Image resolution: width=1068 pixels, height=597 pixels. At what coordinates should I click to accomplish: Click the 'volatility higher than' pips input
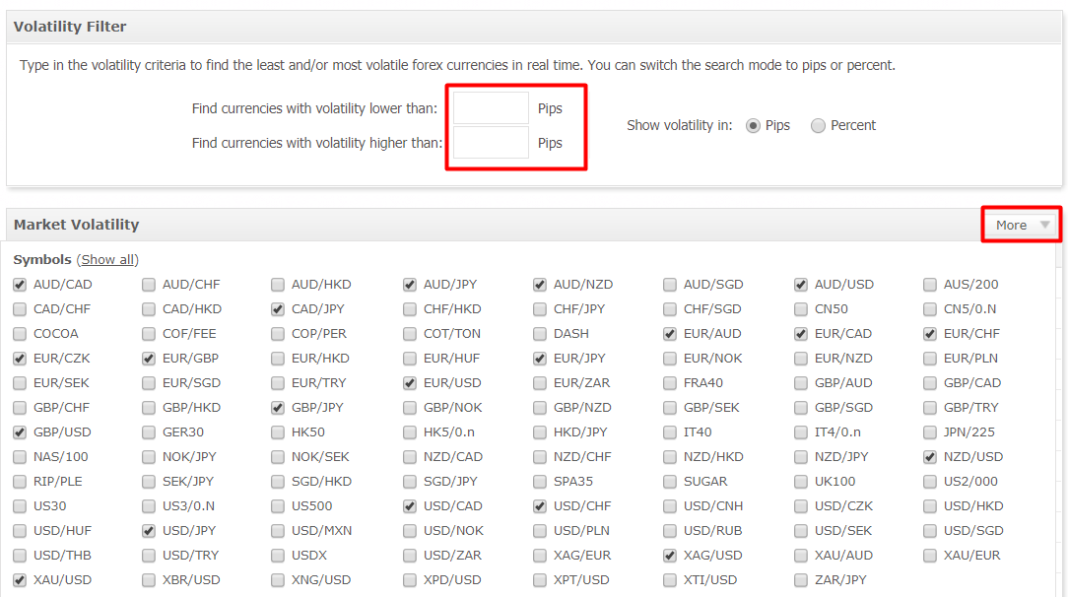click(x=490, y=143)
